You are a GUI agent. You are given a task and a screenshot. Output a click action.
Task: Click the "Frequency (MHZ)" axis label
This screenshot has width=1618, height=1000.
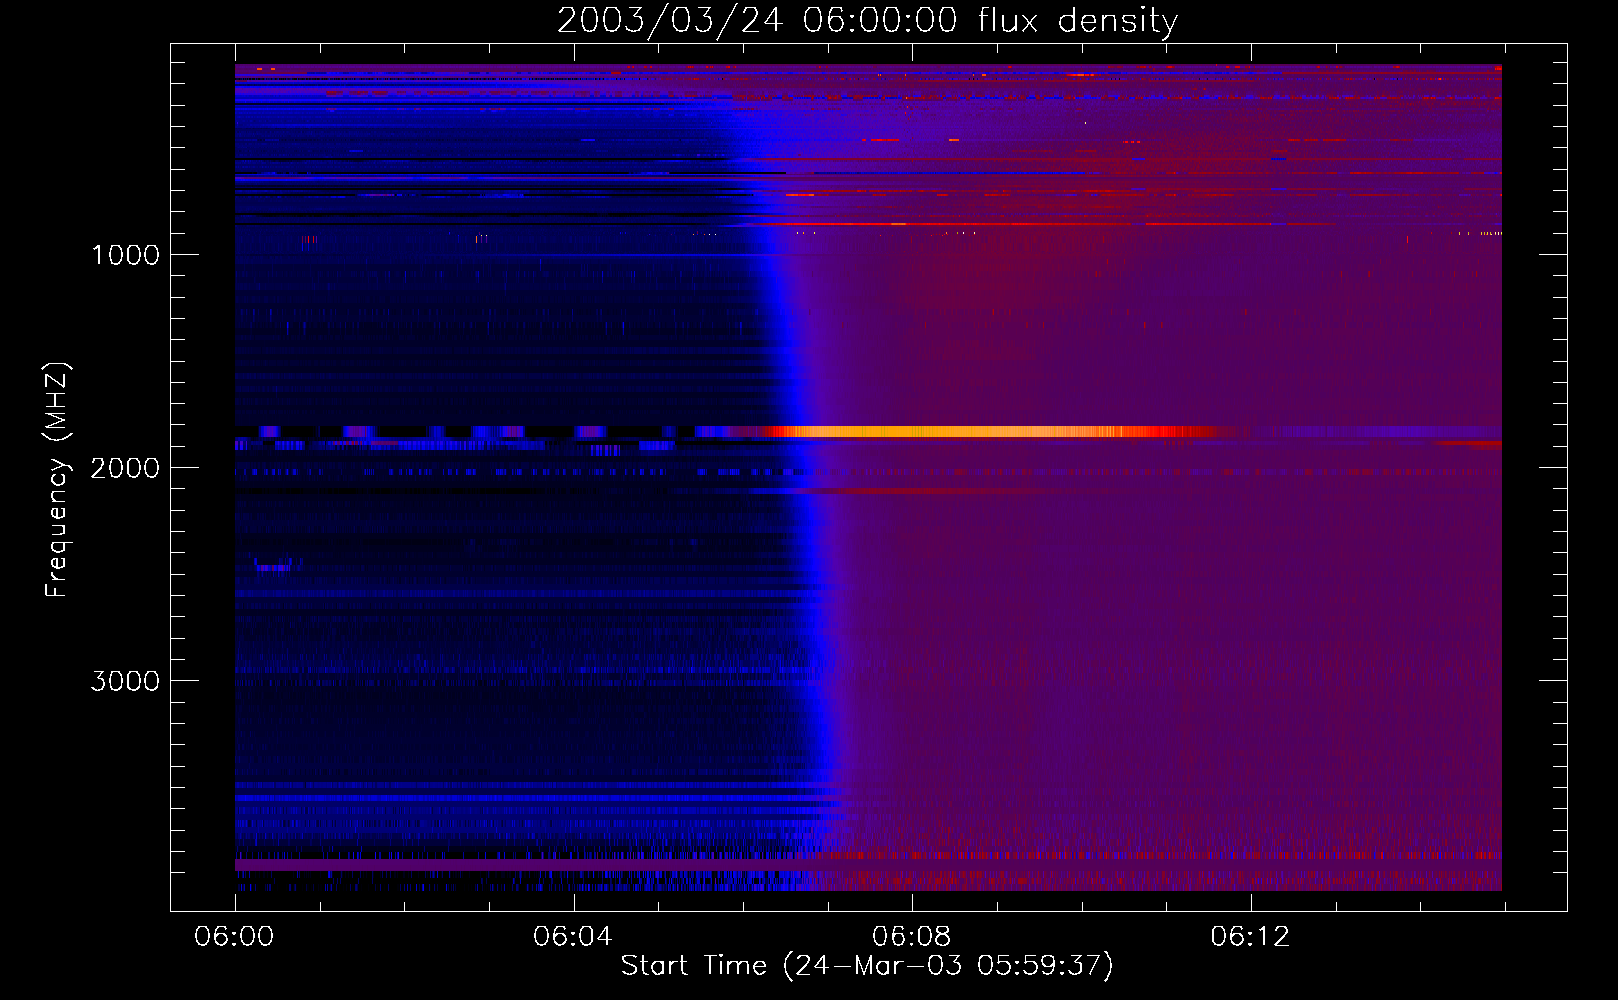[x=57, y=480]
